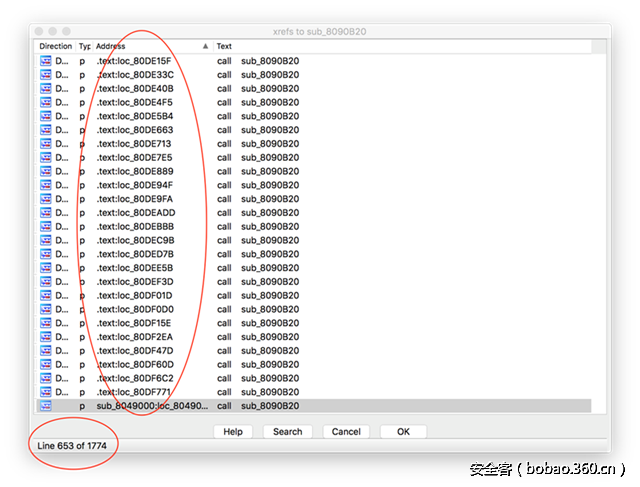Click xref icon for loc_80DF2EA row
Screen dimensions: 640x487
pos(46,337)
